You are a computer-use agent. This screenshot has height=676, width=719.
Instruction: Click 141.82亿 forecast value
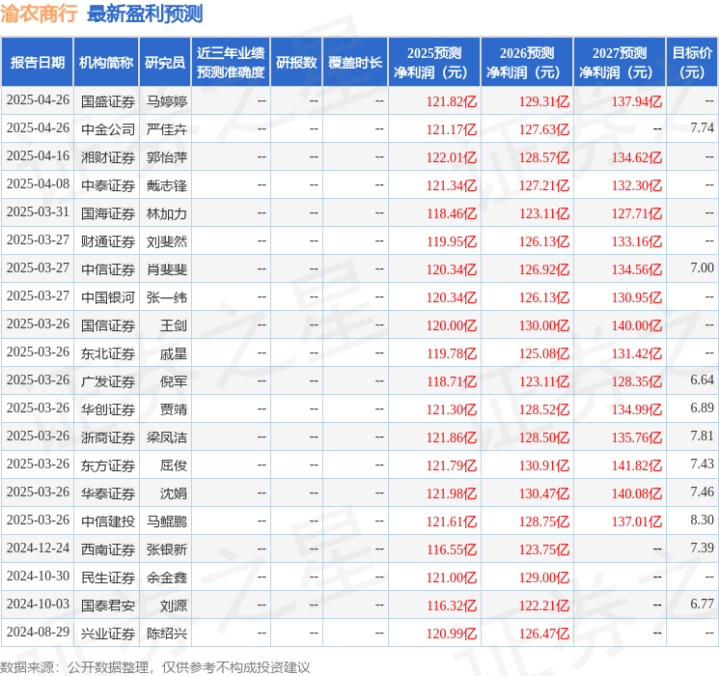(x=637, y=465)
